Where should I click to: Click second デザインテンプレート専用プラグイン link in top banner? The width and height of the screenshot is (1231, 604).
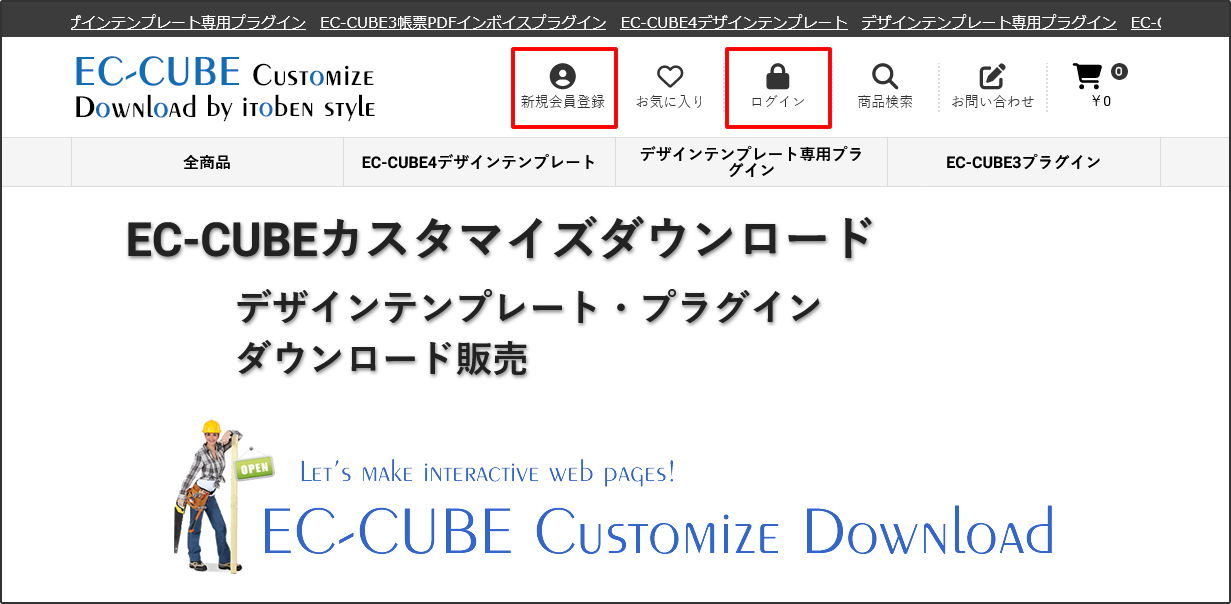pos(989,22)
